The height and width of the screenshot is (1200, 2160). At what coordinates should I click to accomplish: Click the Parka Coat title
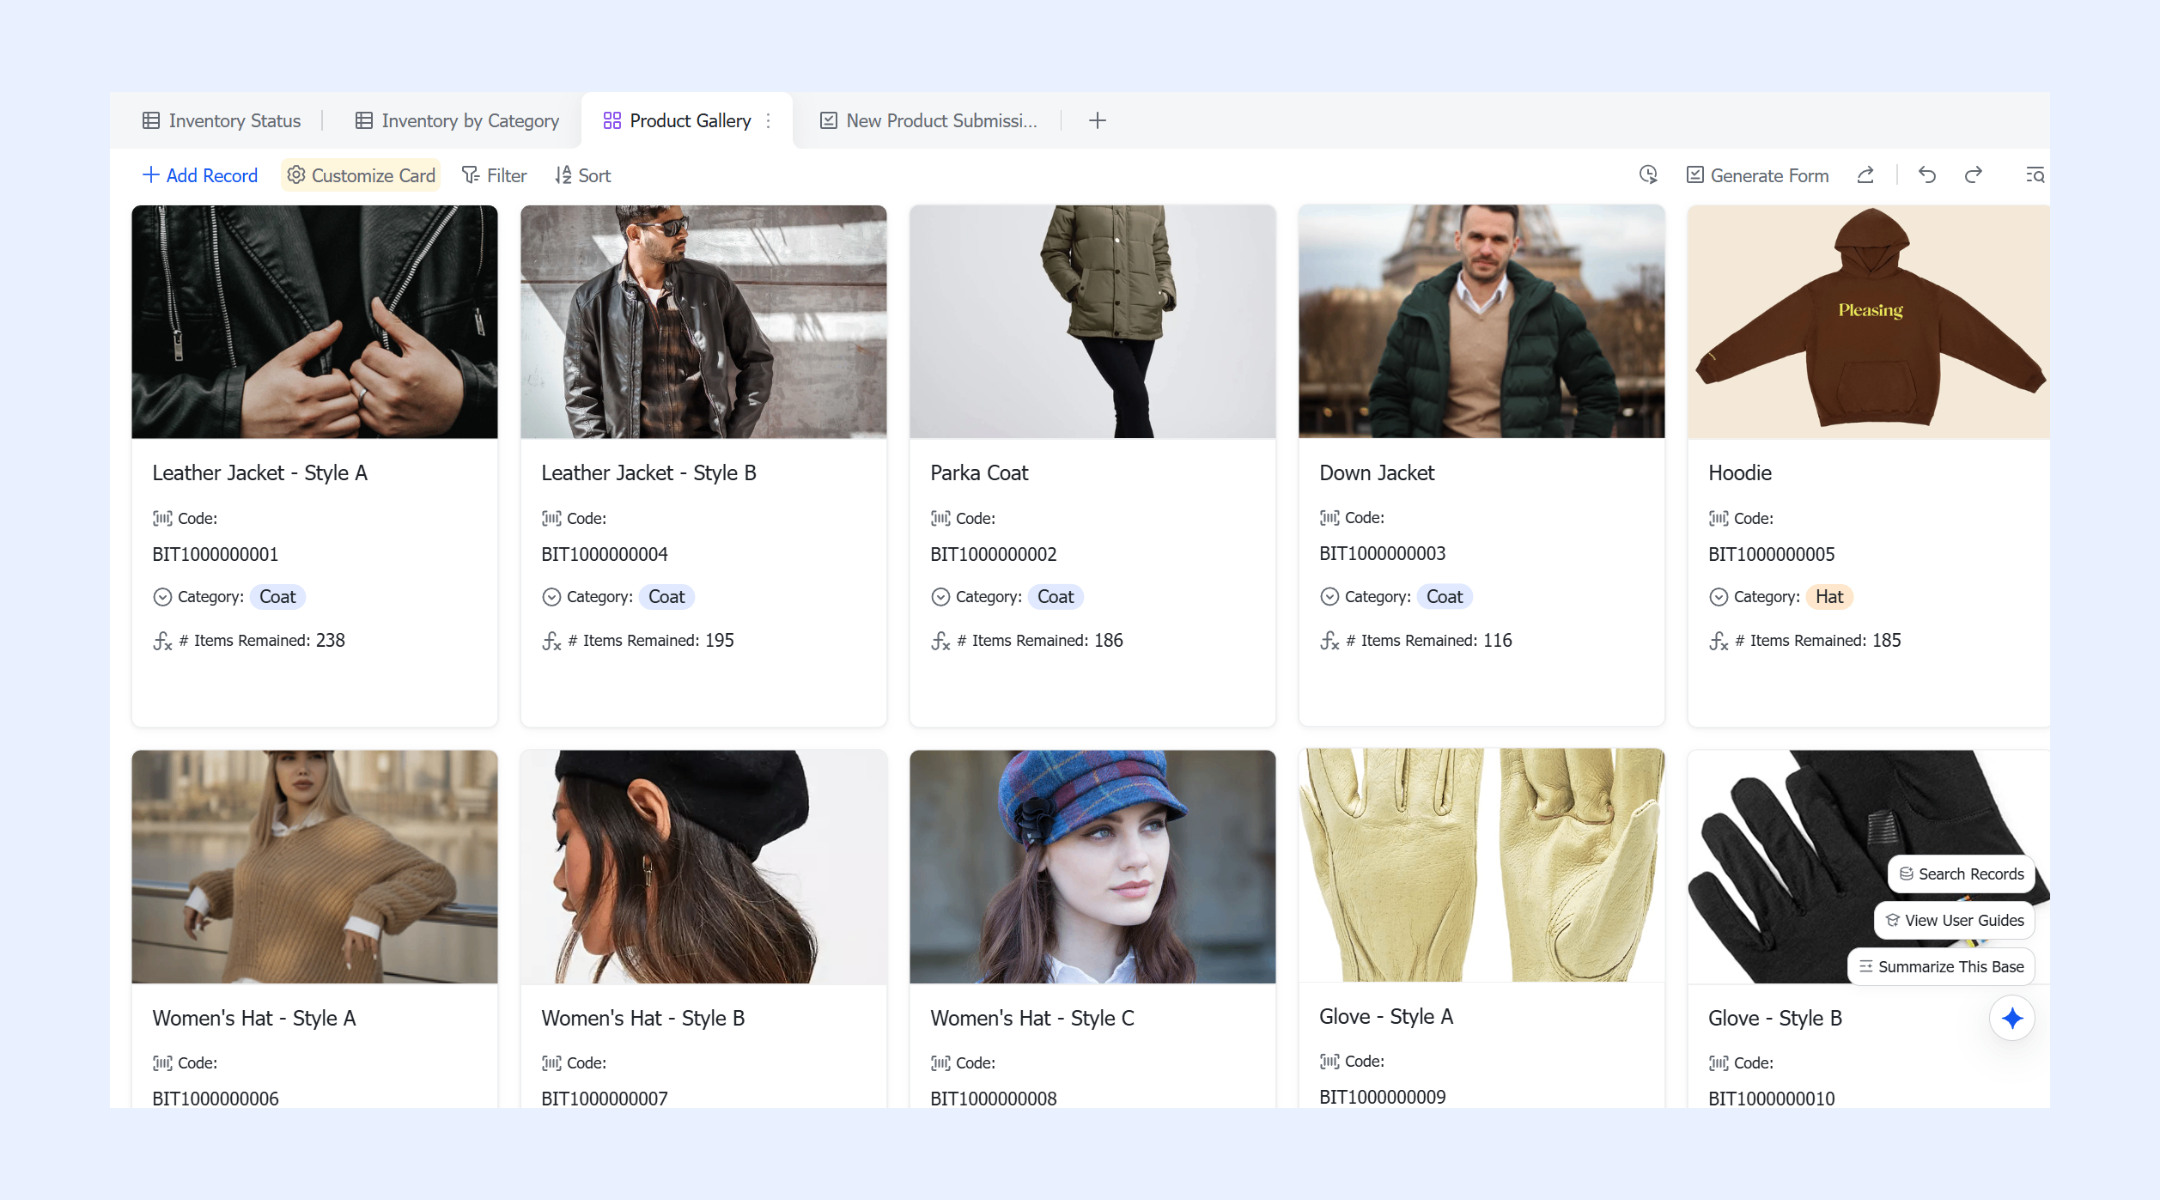tap(979, 473)
